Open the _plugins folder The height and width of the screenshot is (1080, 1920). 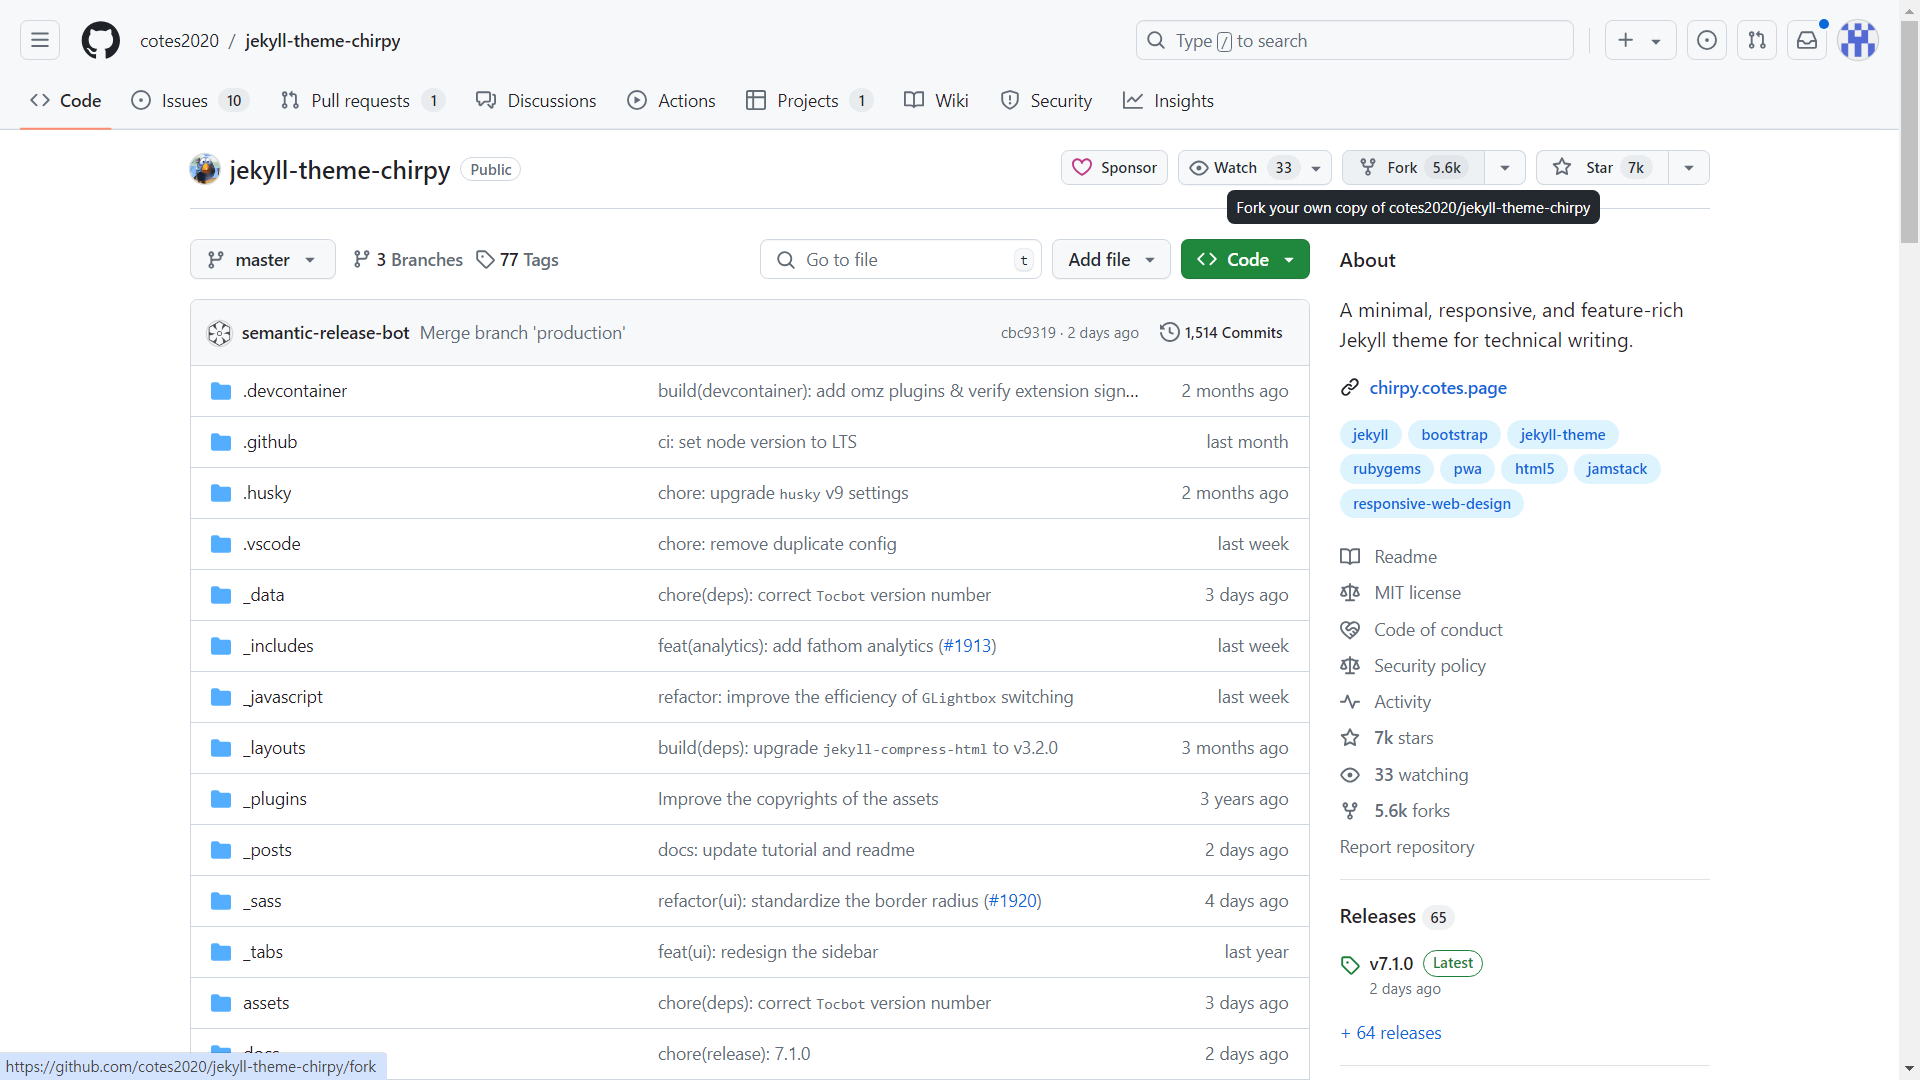coord(275,799)
